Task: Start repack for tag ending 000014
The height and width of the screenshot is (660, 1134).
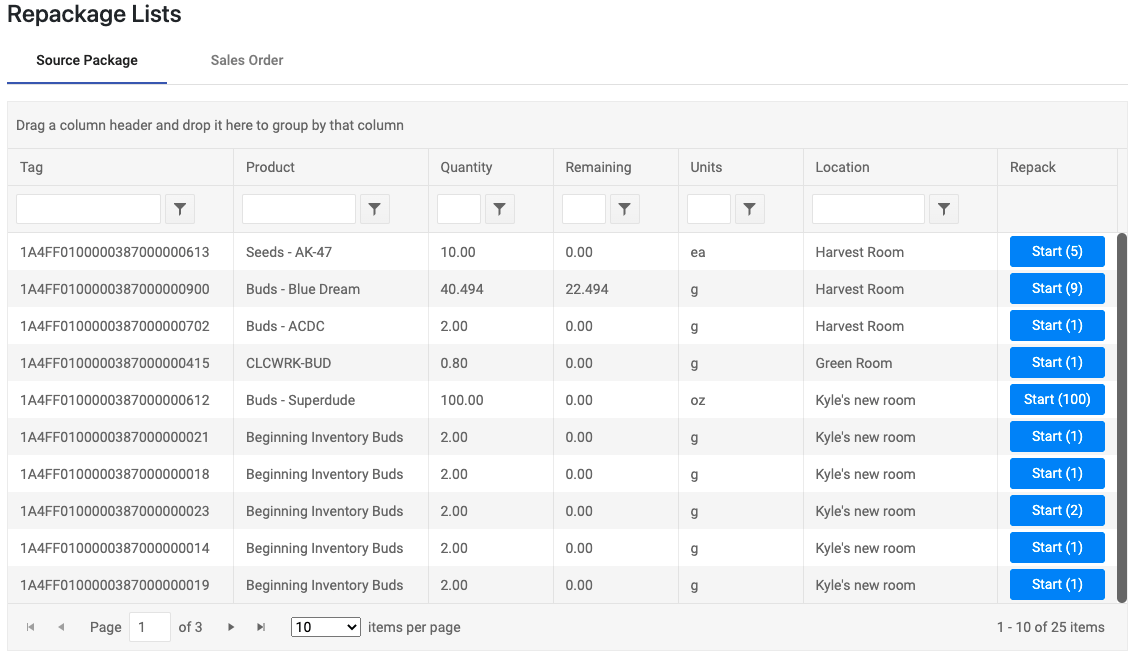Action: (x=1057, y=547)
